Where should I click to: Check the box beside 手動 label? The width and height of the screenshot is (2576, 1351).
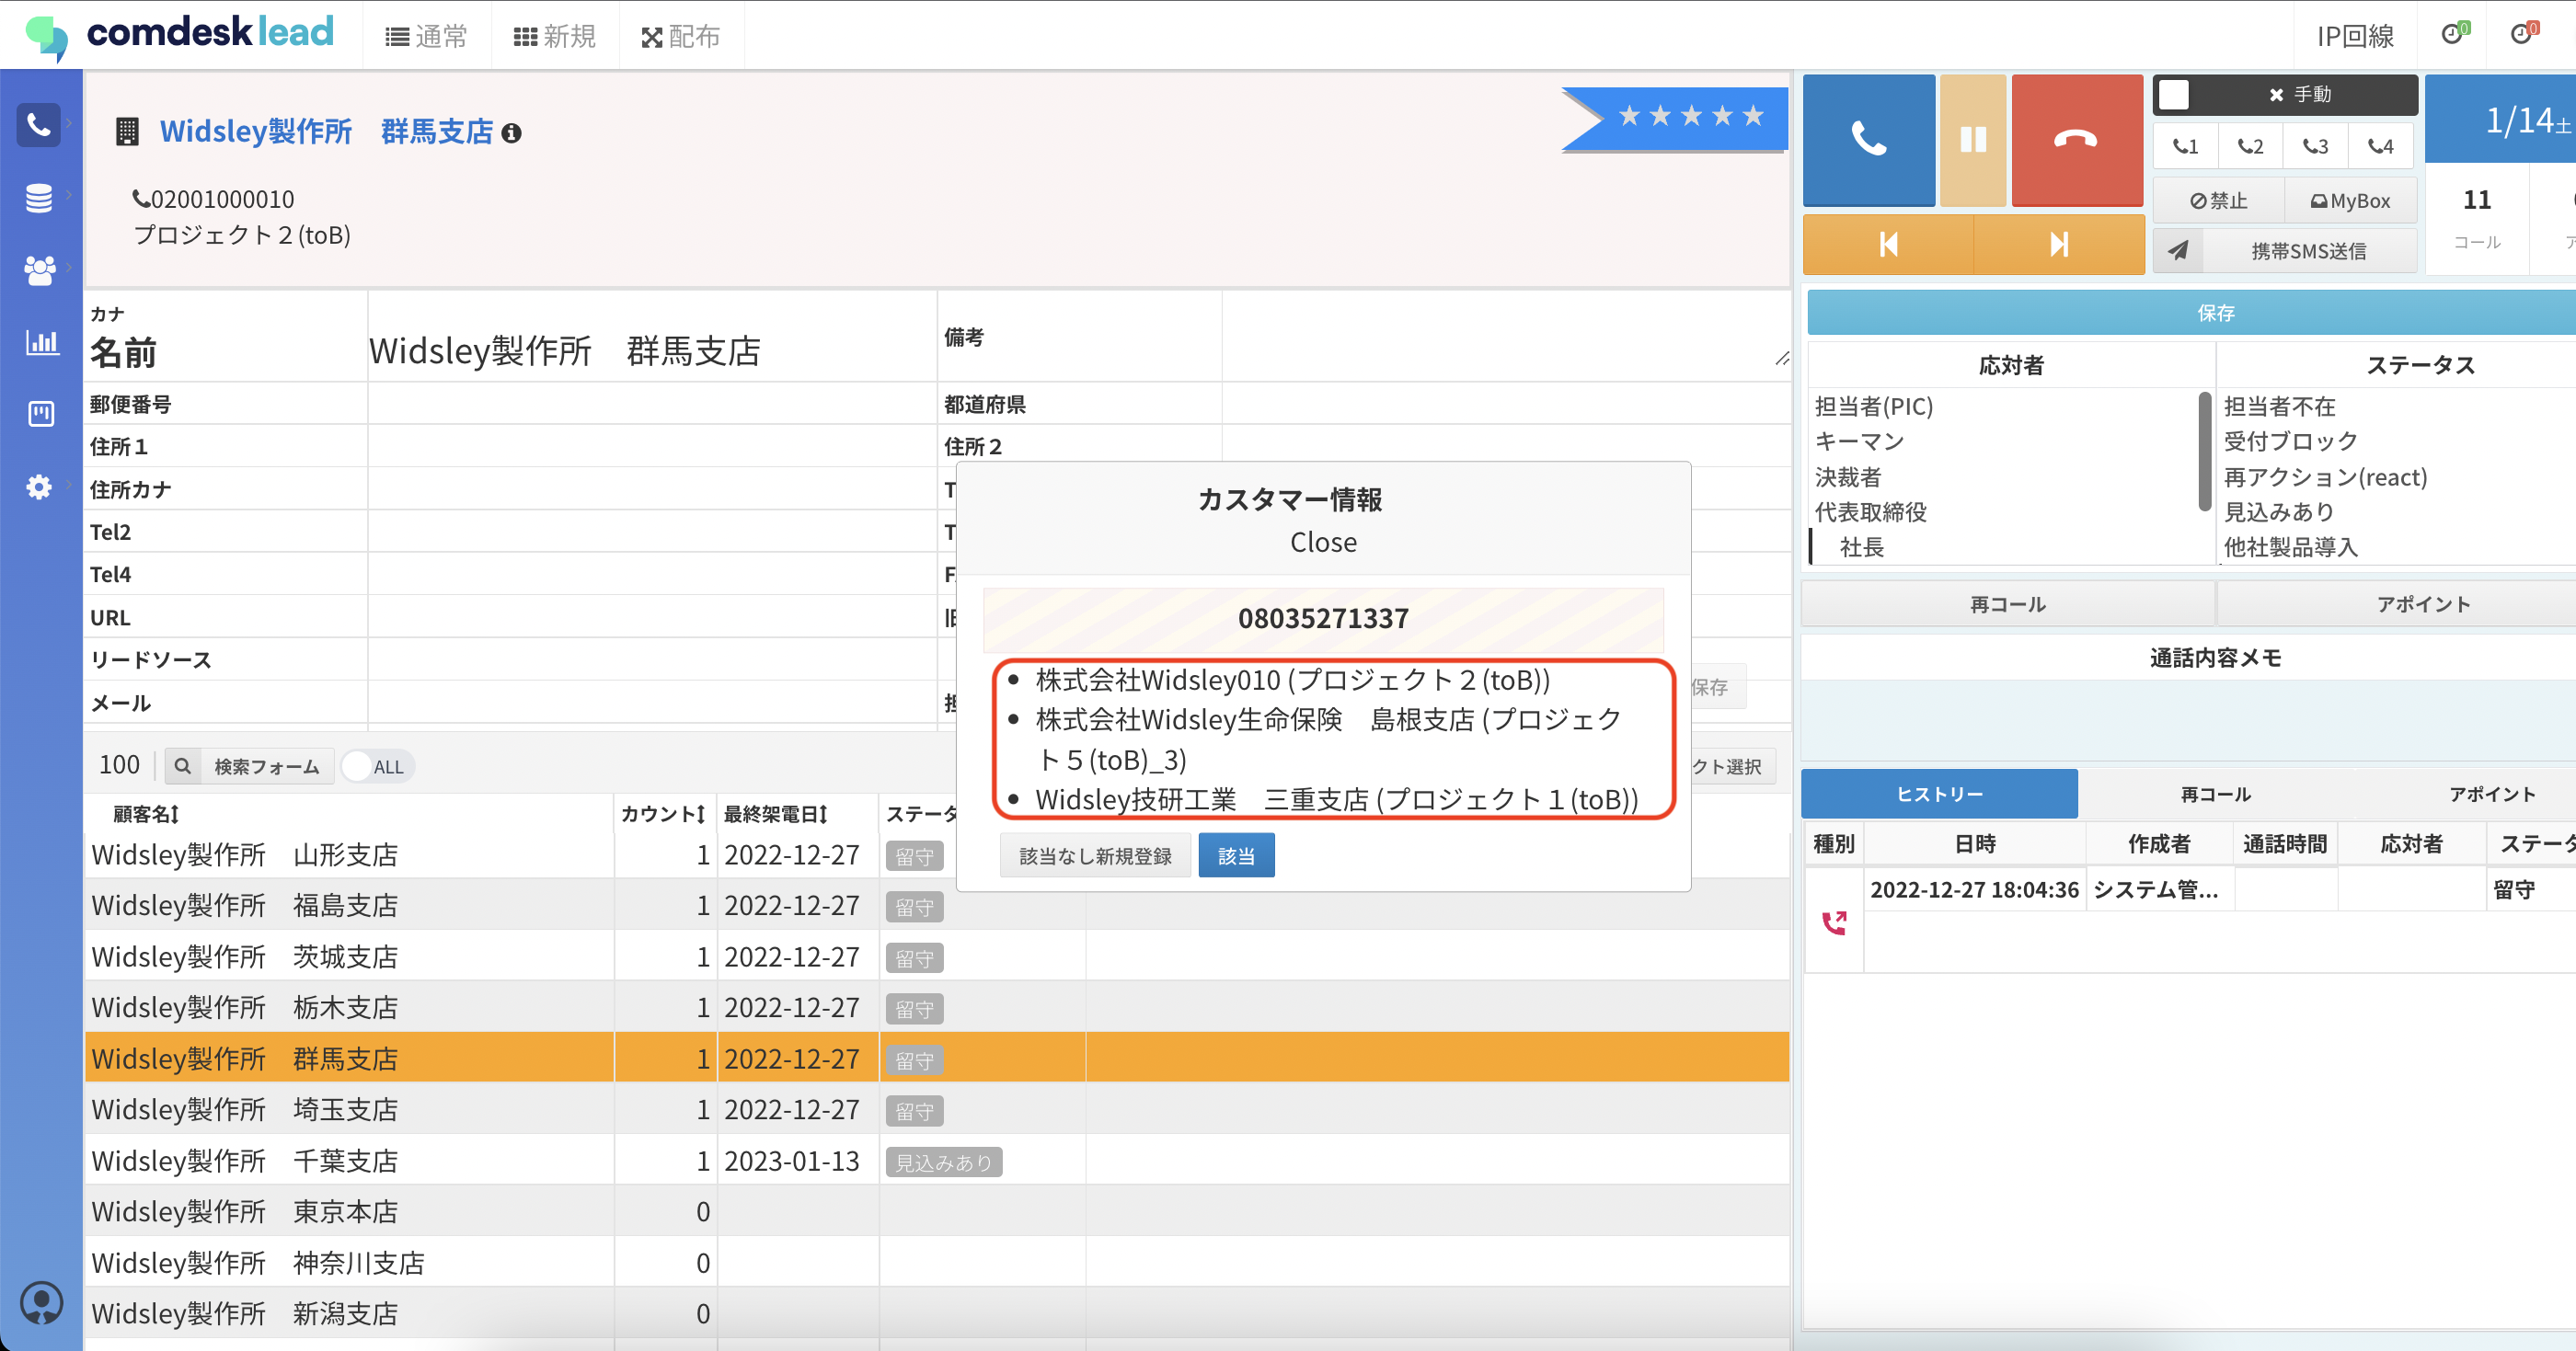2174,95
